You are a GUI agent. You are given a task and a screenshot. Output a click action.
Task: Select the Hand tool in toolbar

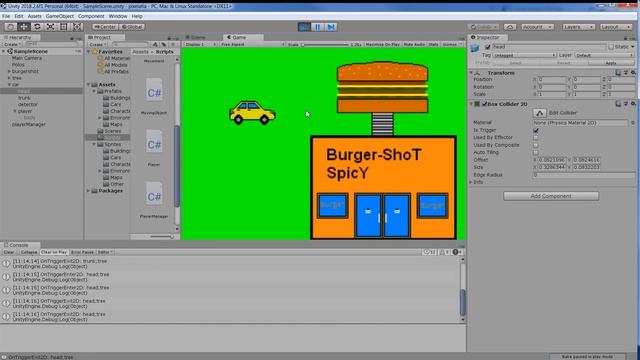tap(11, 27)
